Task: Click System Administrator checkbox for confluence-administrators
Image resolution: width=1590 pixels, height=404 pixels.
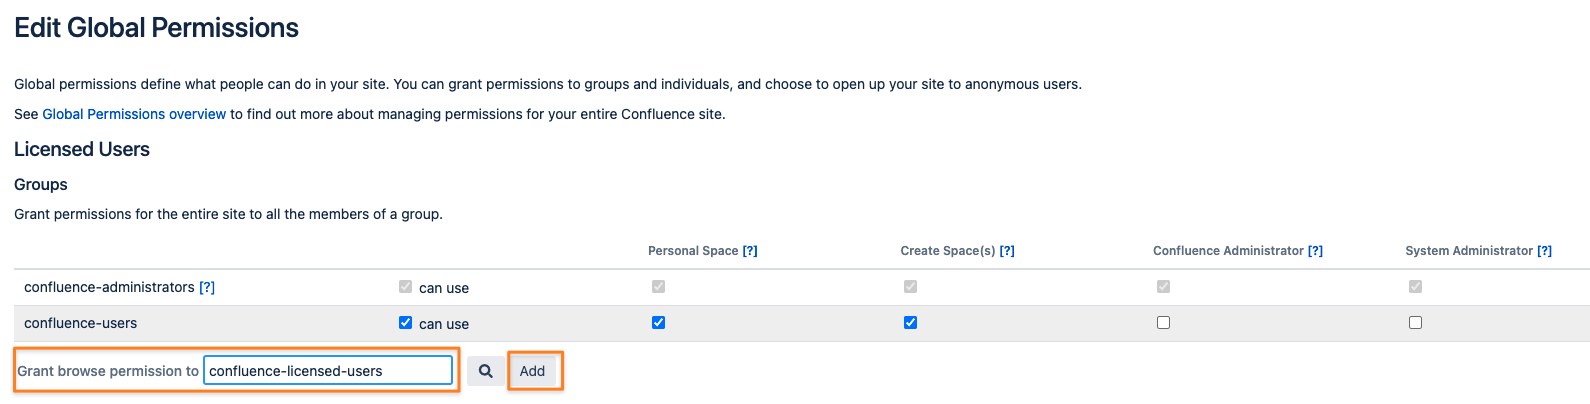Action: (1415, 286)
